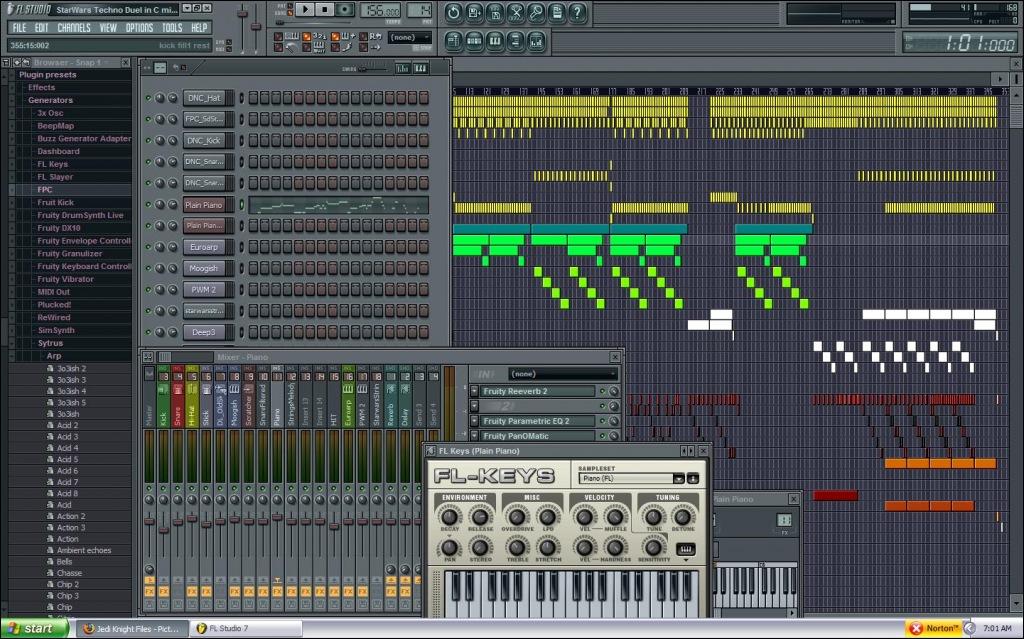Screen dimensions: 1024x639
Task: Show the piano roll via keyboard toolbar icon
Action: pos(494,42)
